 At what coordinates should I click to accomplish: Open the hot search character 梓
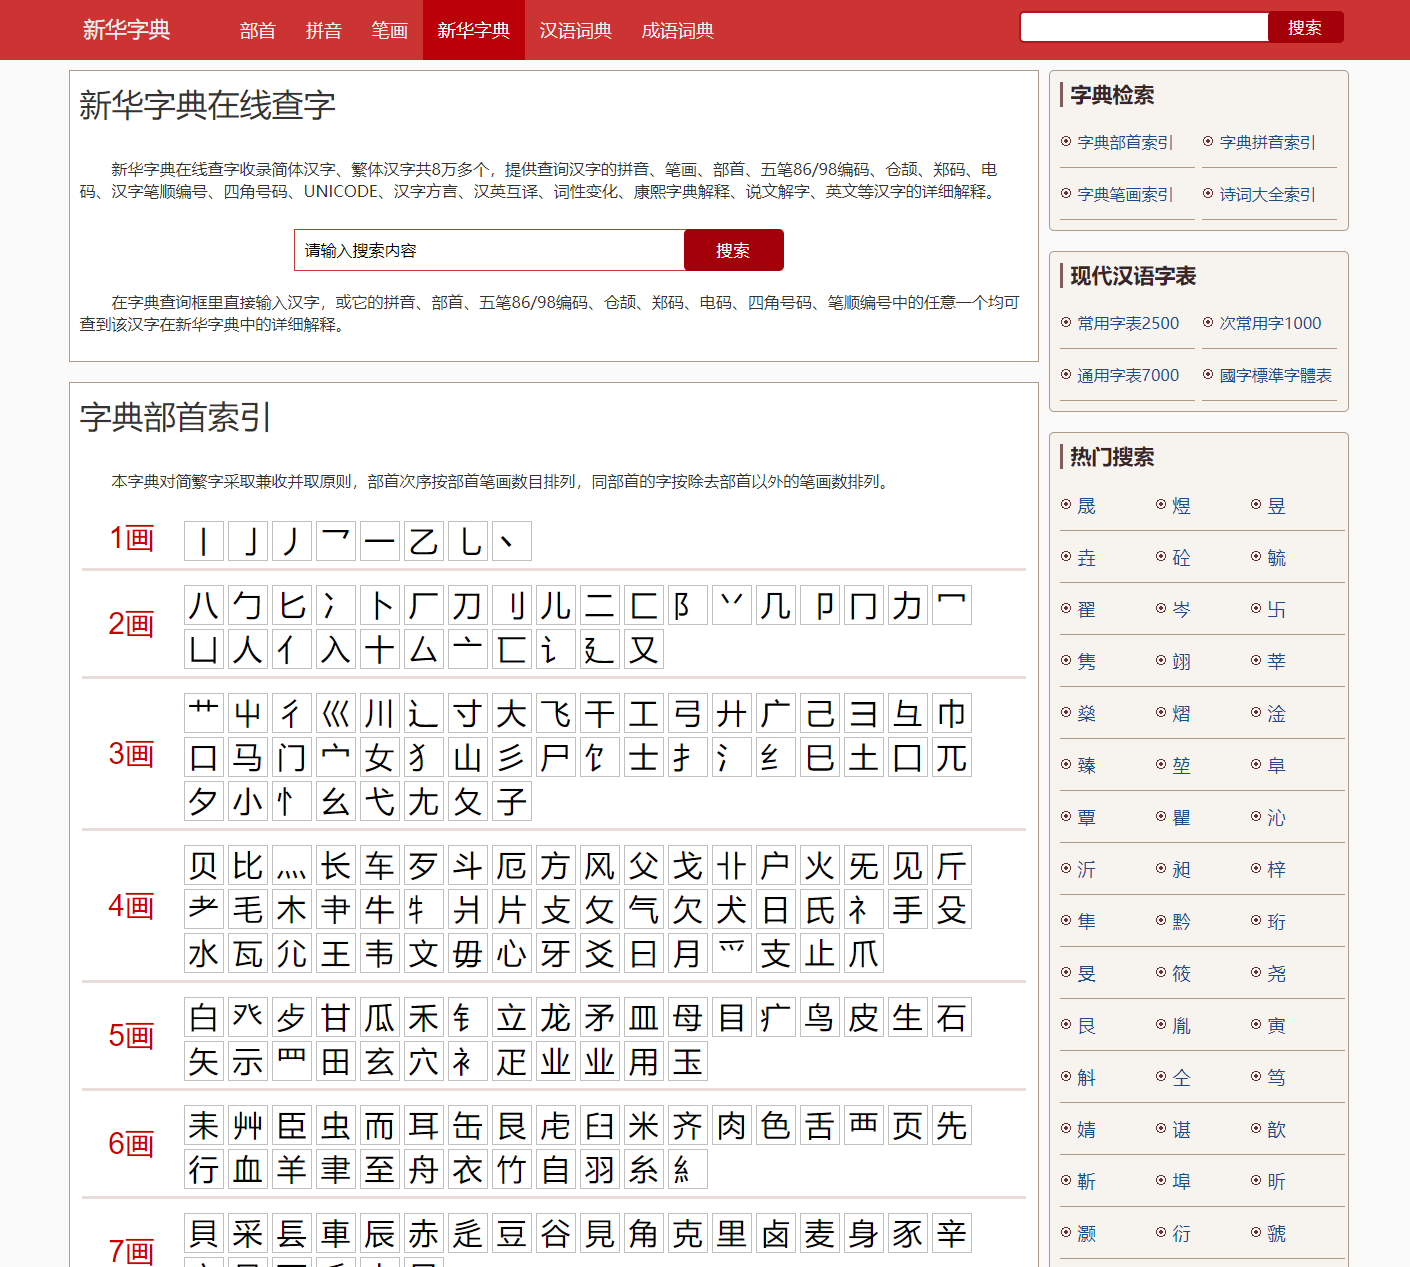click(x=1275, y=869)
